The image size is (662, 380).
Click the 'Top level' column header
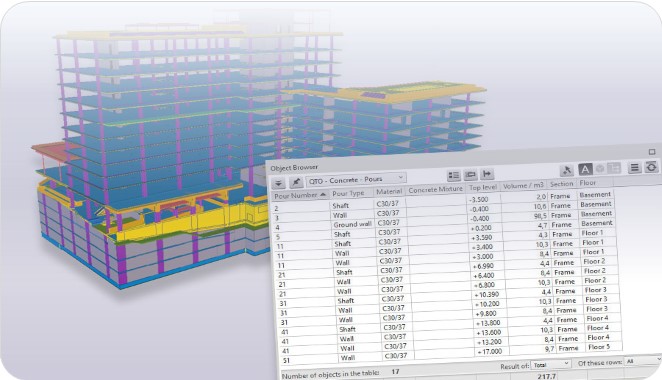pyautogui.click(x=483, y=187)
